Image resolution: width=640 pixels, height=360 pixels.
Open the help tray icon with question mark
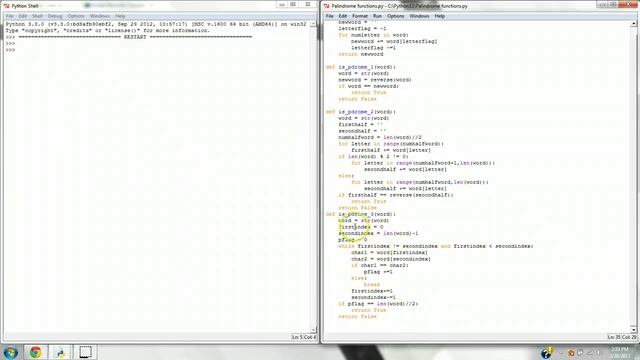coord(546,353)
